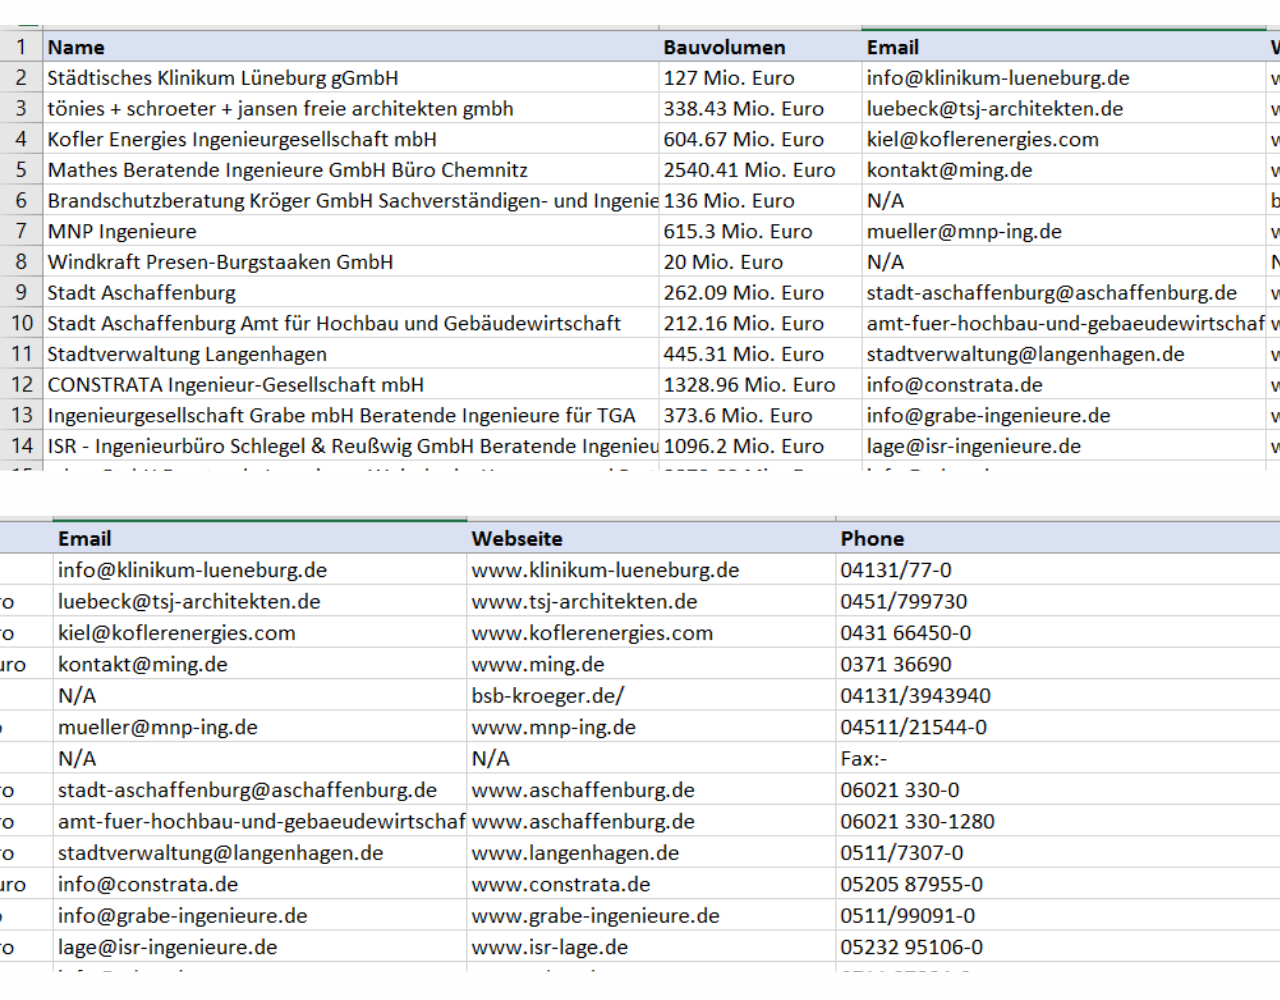Click the phone cell '06021 330-1280'
Screen dimensions: 1280x1000
click(1058, 821)
